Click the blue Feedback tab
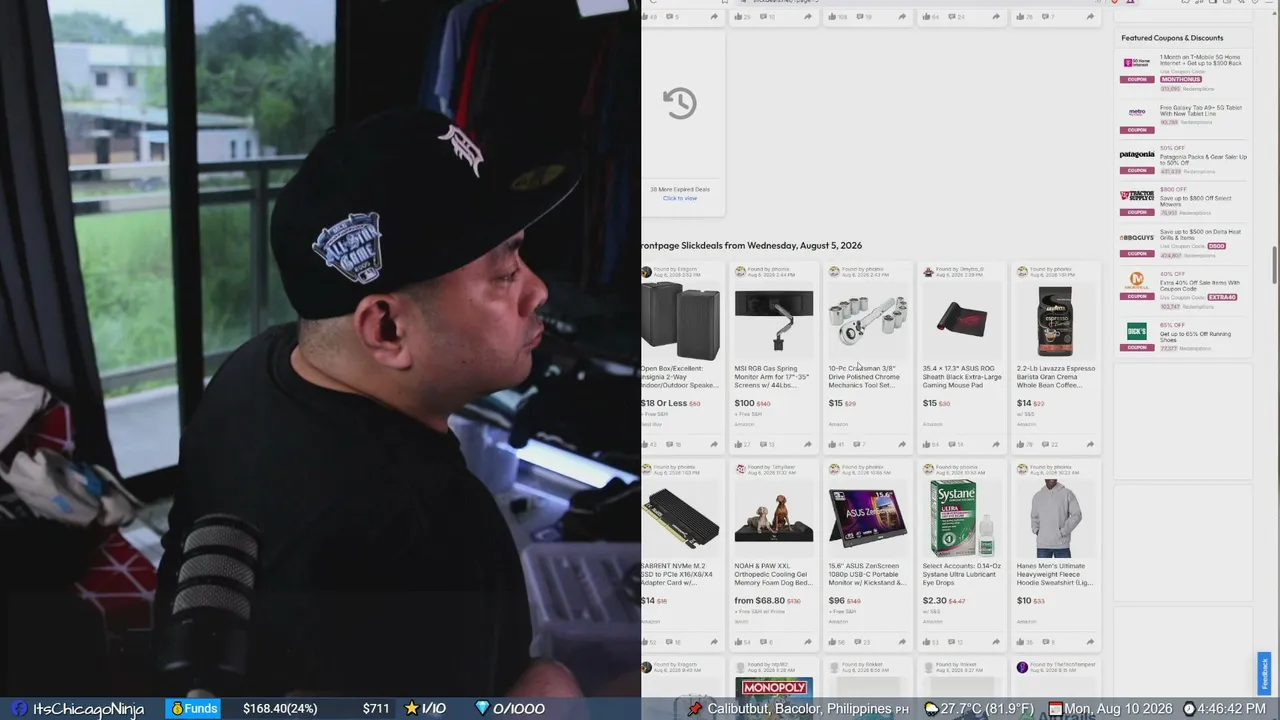The width and height of the screenshot is (1280, 720). [x=1264, y=674]
